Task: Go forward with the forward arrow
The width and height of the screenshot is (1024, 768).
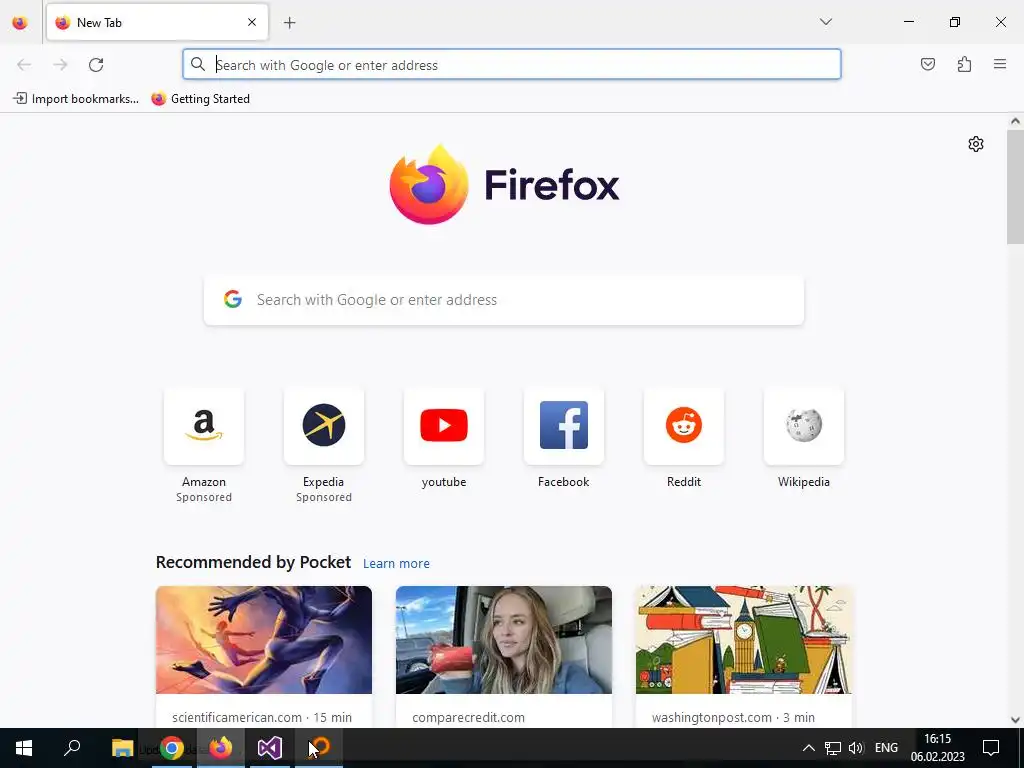Action: point(60,65)
